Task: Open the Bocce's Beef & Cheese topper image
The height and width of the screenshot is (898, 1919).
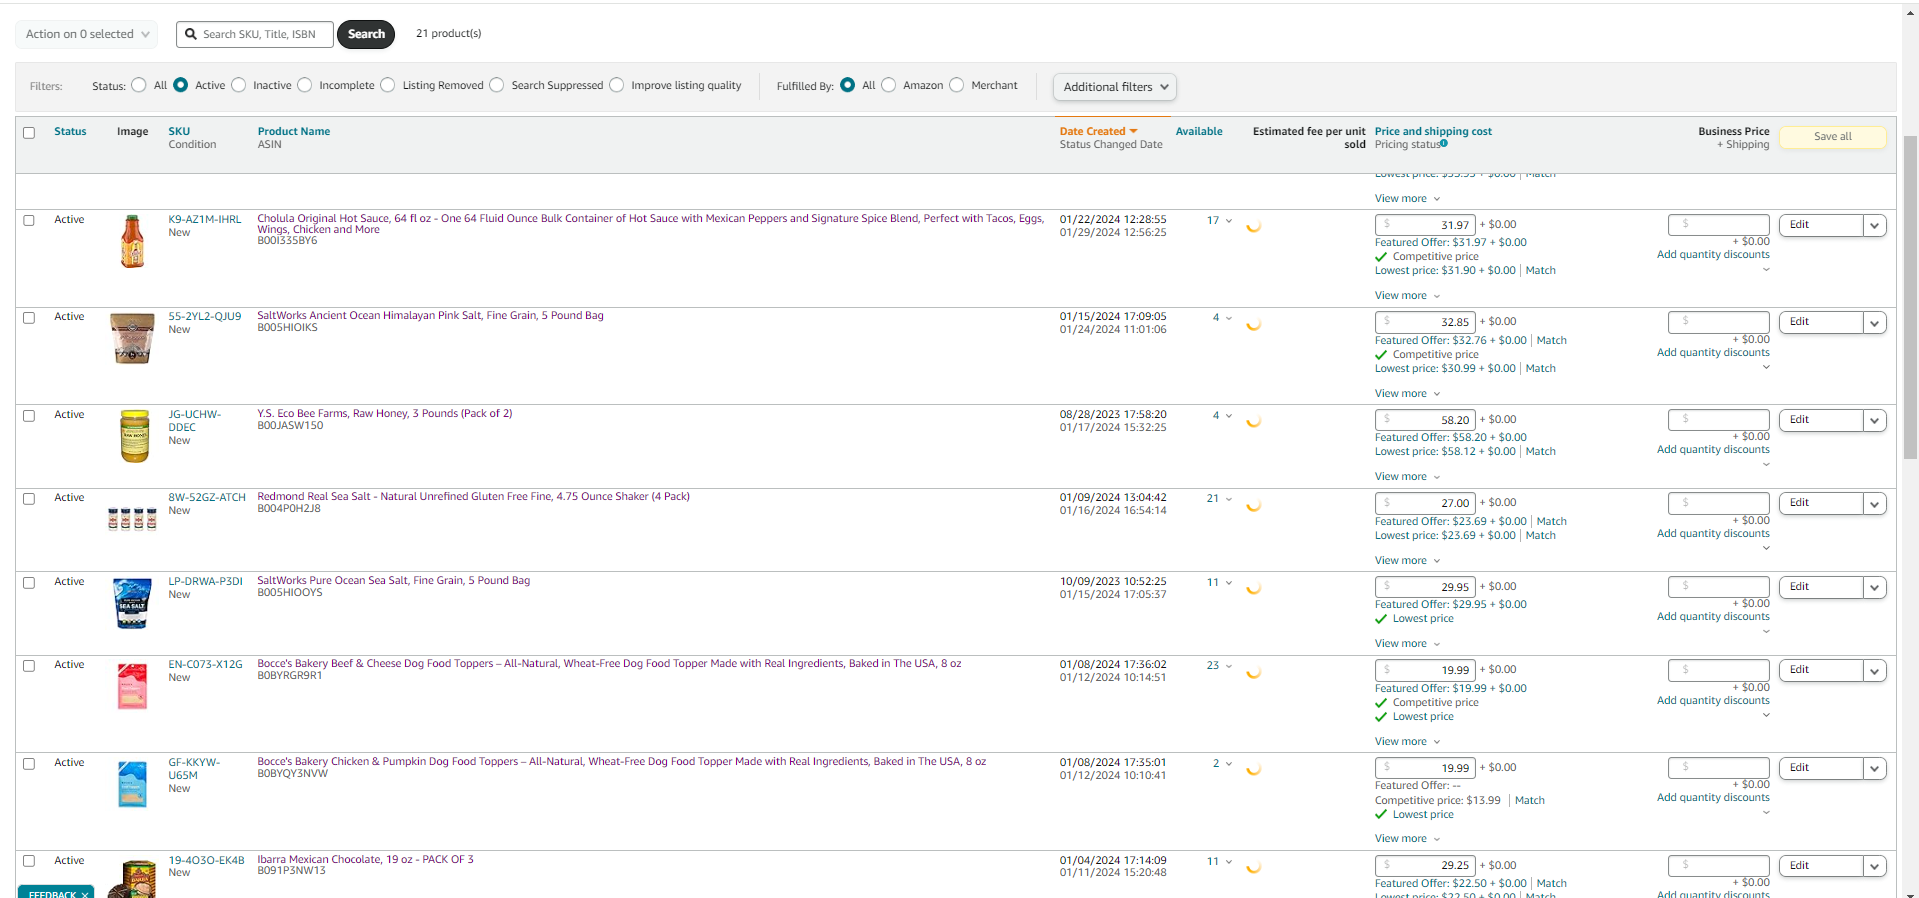Action: (x=132, y=686)
